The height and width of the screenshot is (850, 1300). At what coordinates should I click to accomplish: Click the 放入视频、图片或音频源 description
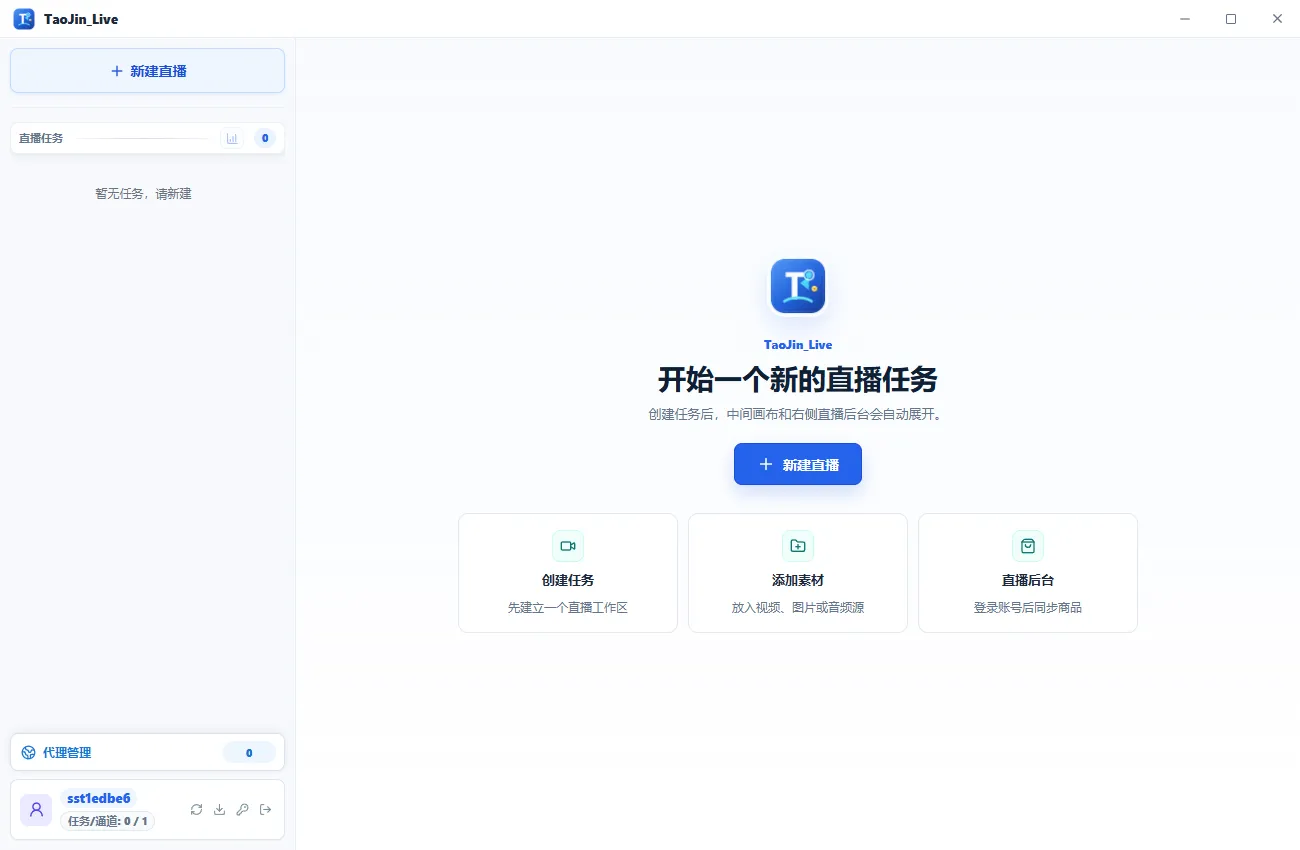click(x=798, y=608)
